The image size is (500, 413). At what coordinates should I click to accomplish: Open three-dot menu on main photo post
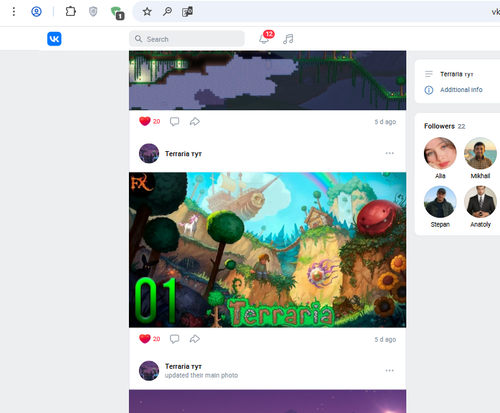point(389,371)
